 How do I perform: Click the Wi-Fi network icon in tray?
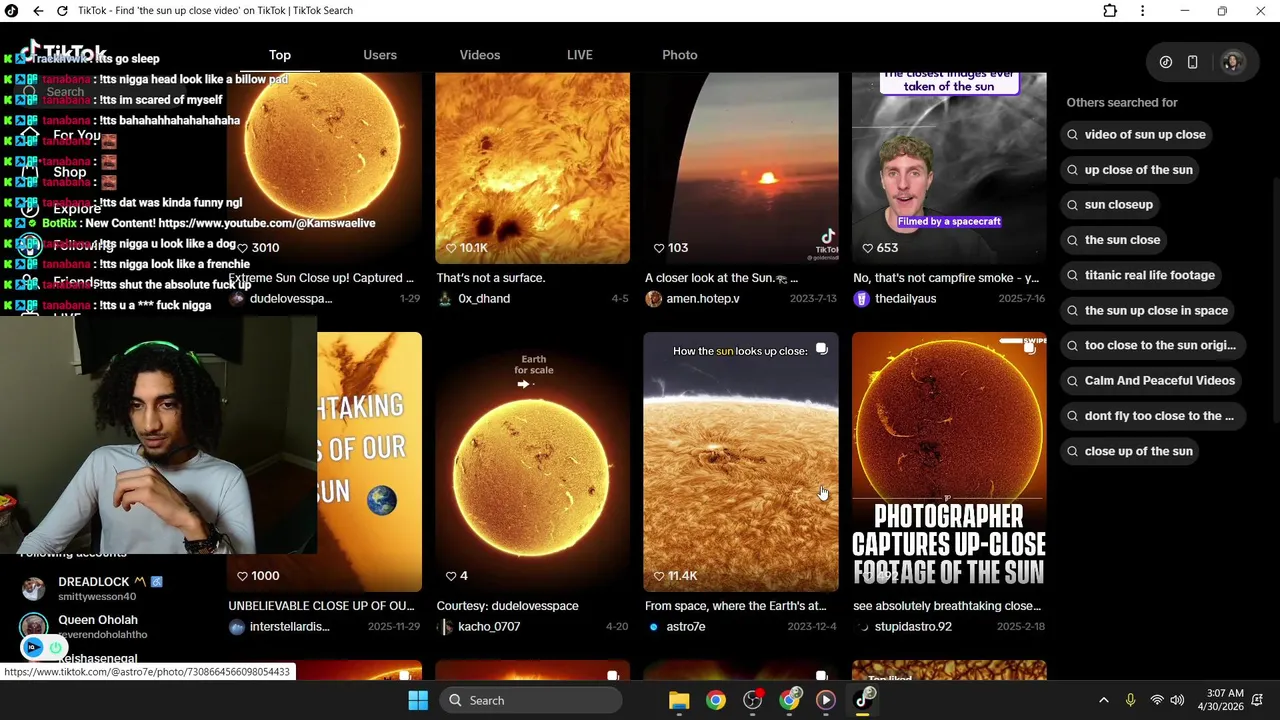click(1157, 700)
